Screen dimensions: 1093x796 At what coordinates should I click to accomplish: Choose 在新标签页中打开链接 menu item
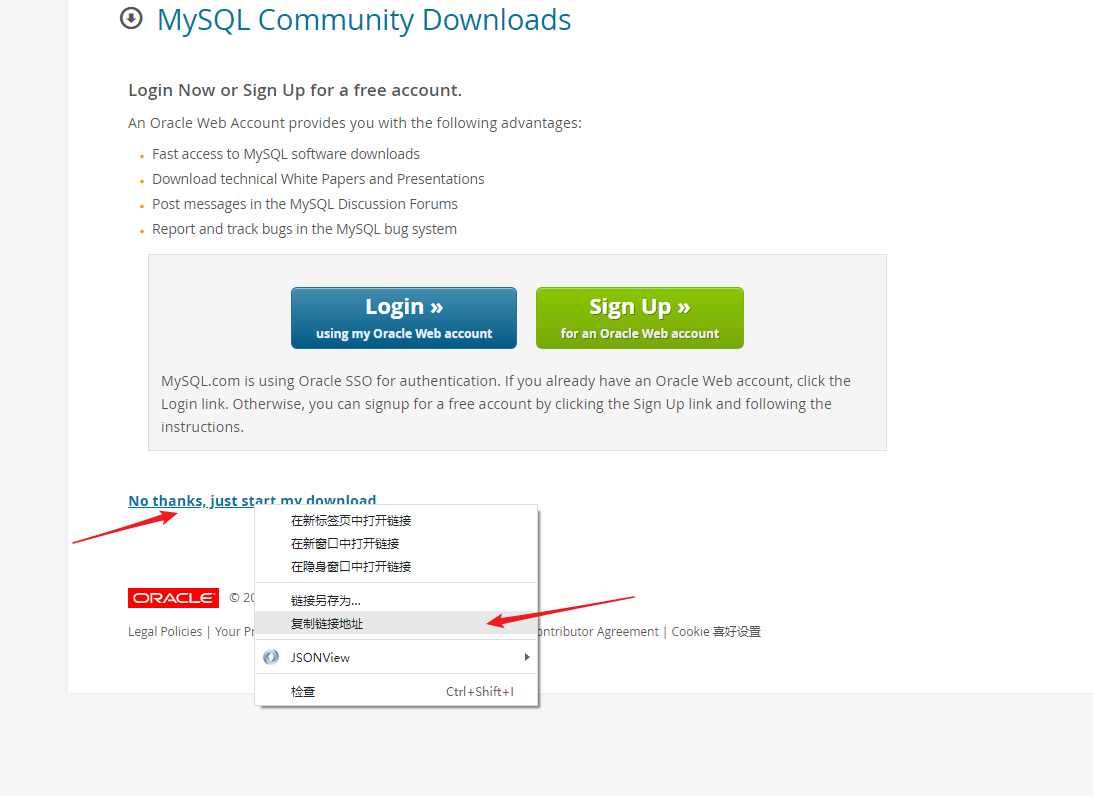coord(396,521)
